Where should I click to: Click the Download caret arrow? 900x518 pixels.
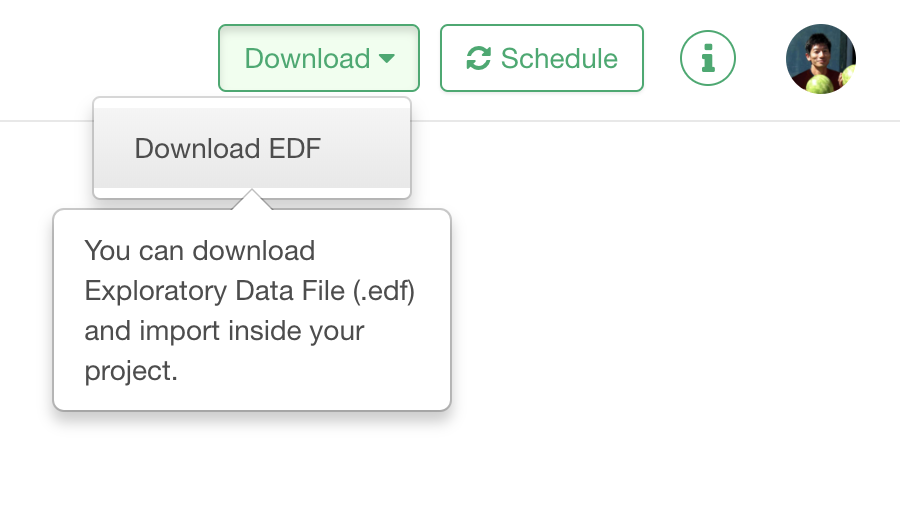click(x=387, y=59)
